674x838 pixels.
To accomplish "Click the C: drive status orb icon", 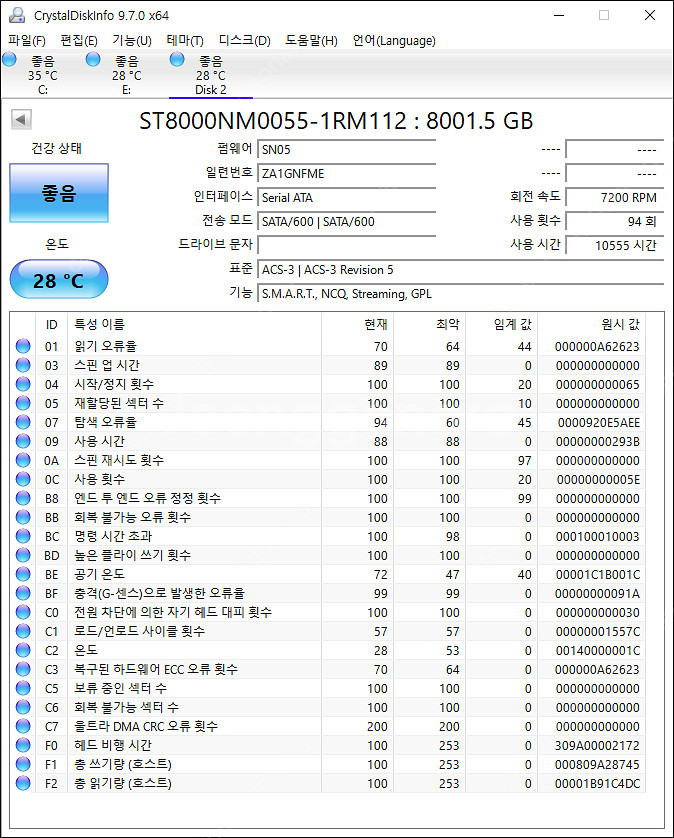I will (x=10, y=60).
